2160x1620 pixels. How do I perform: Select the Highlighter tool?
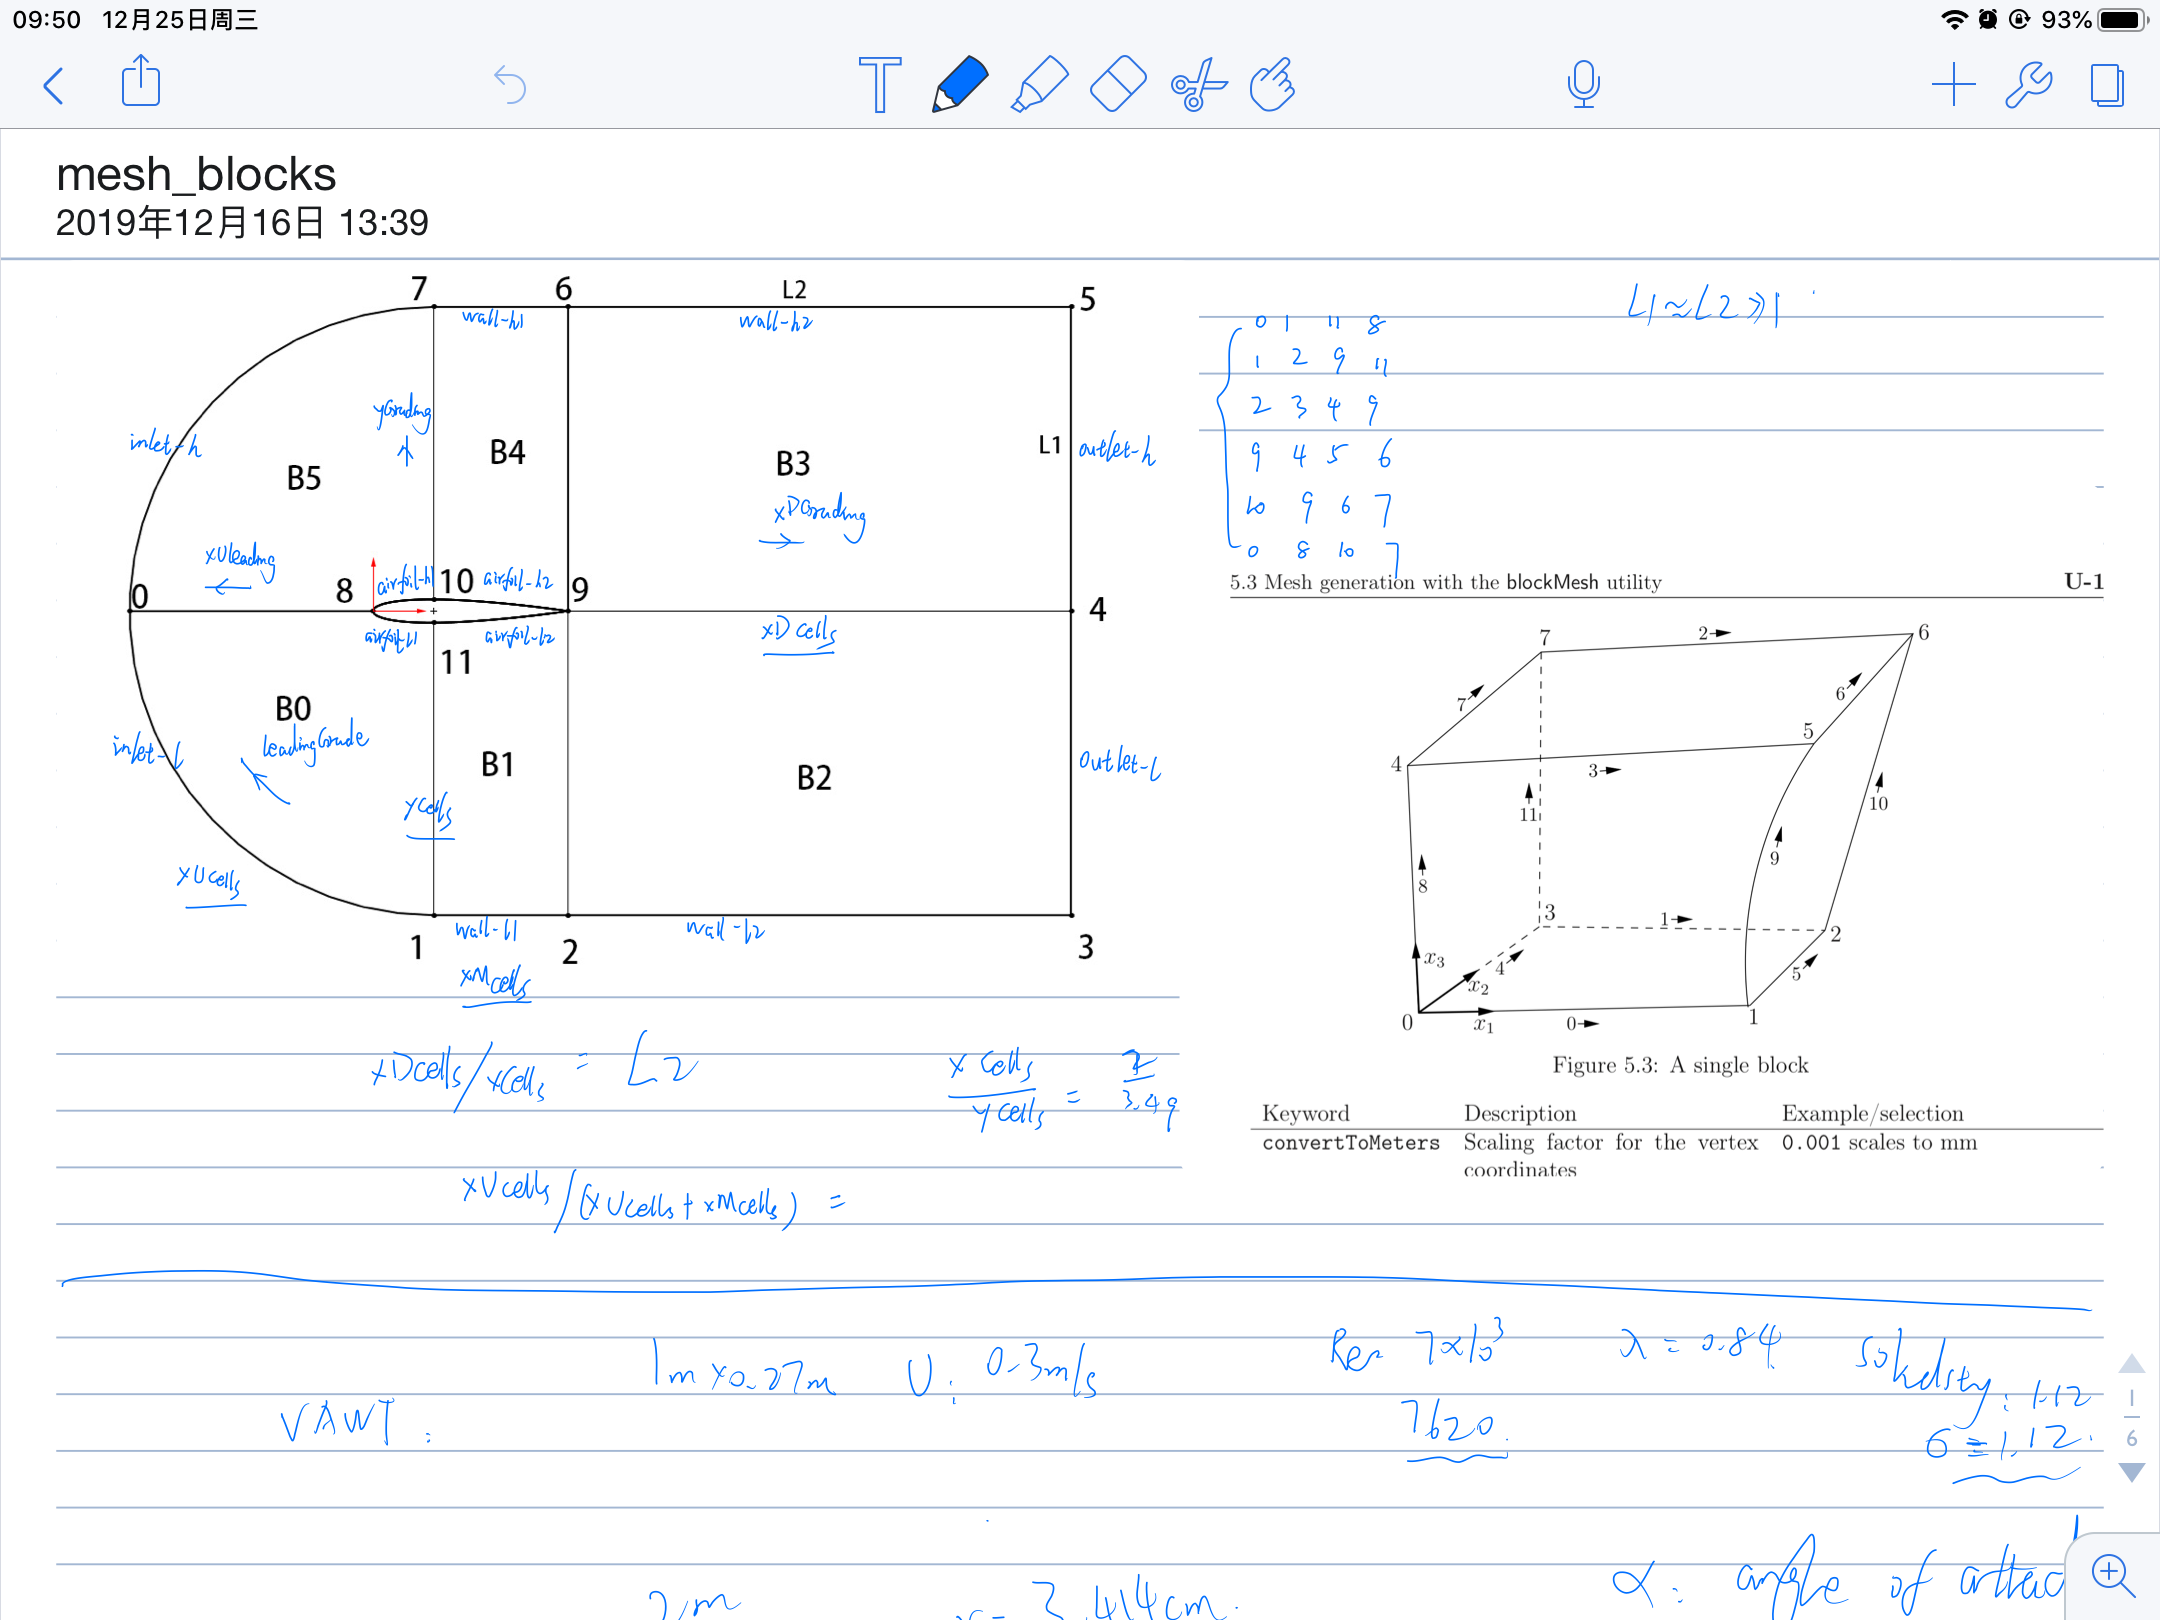tap(1040, 84)
